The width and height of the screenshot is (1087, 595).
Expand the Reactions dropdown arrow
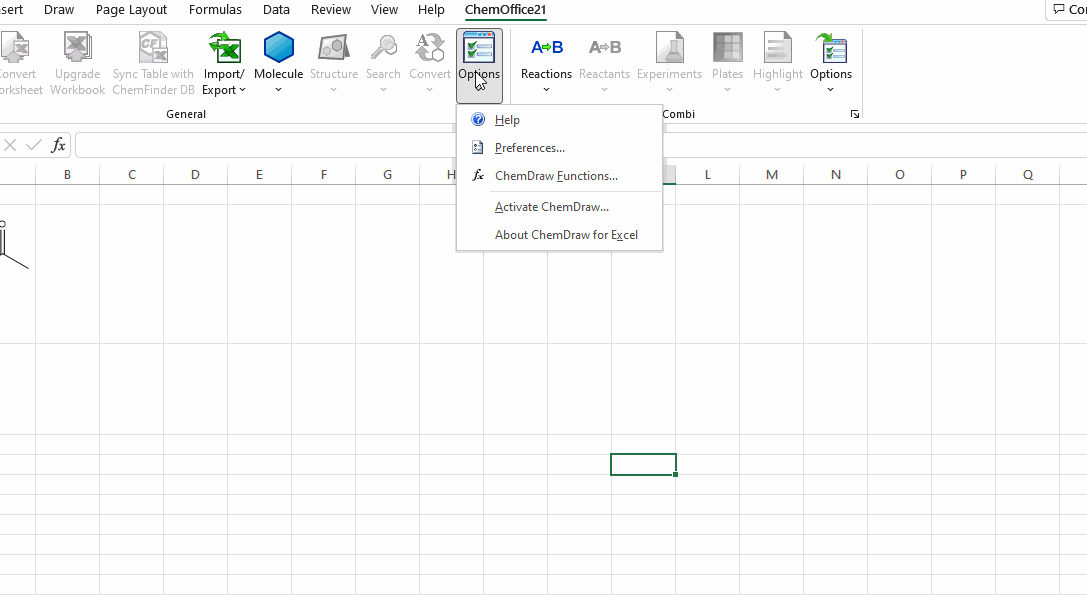coord(546,90)
